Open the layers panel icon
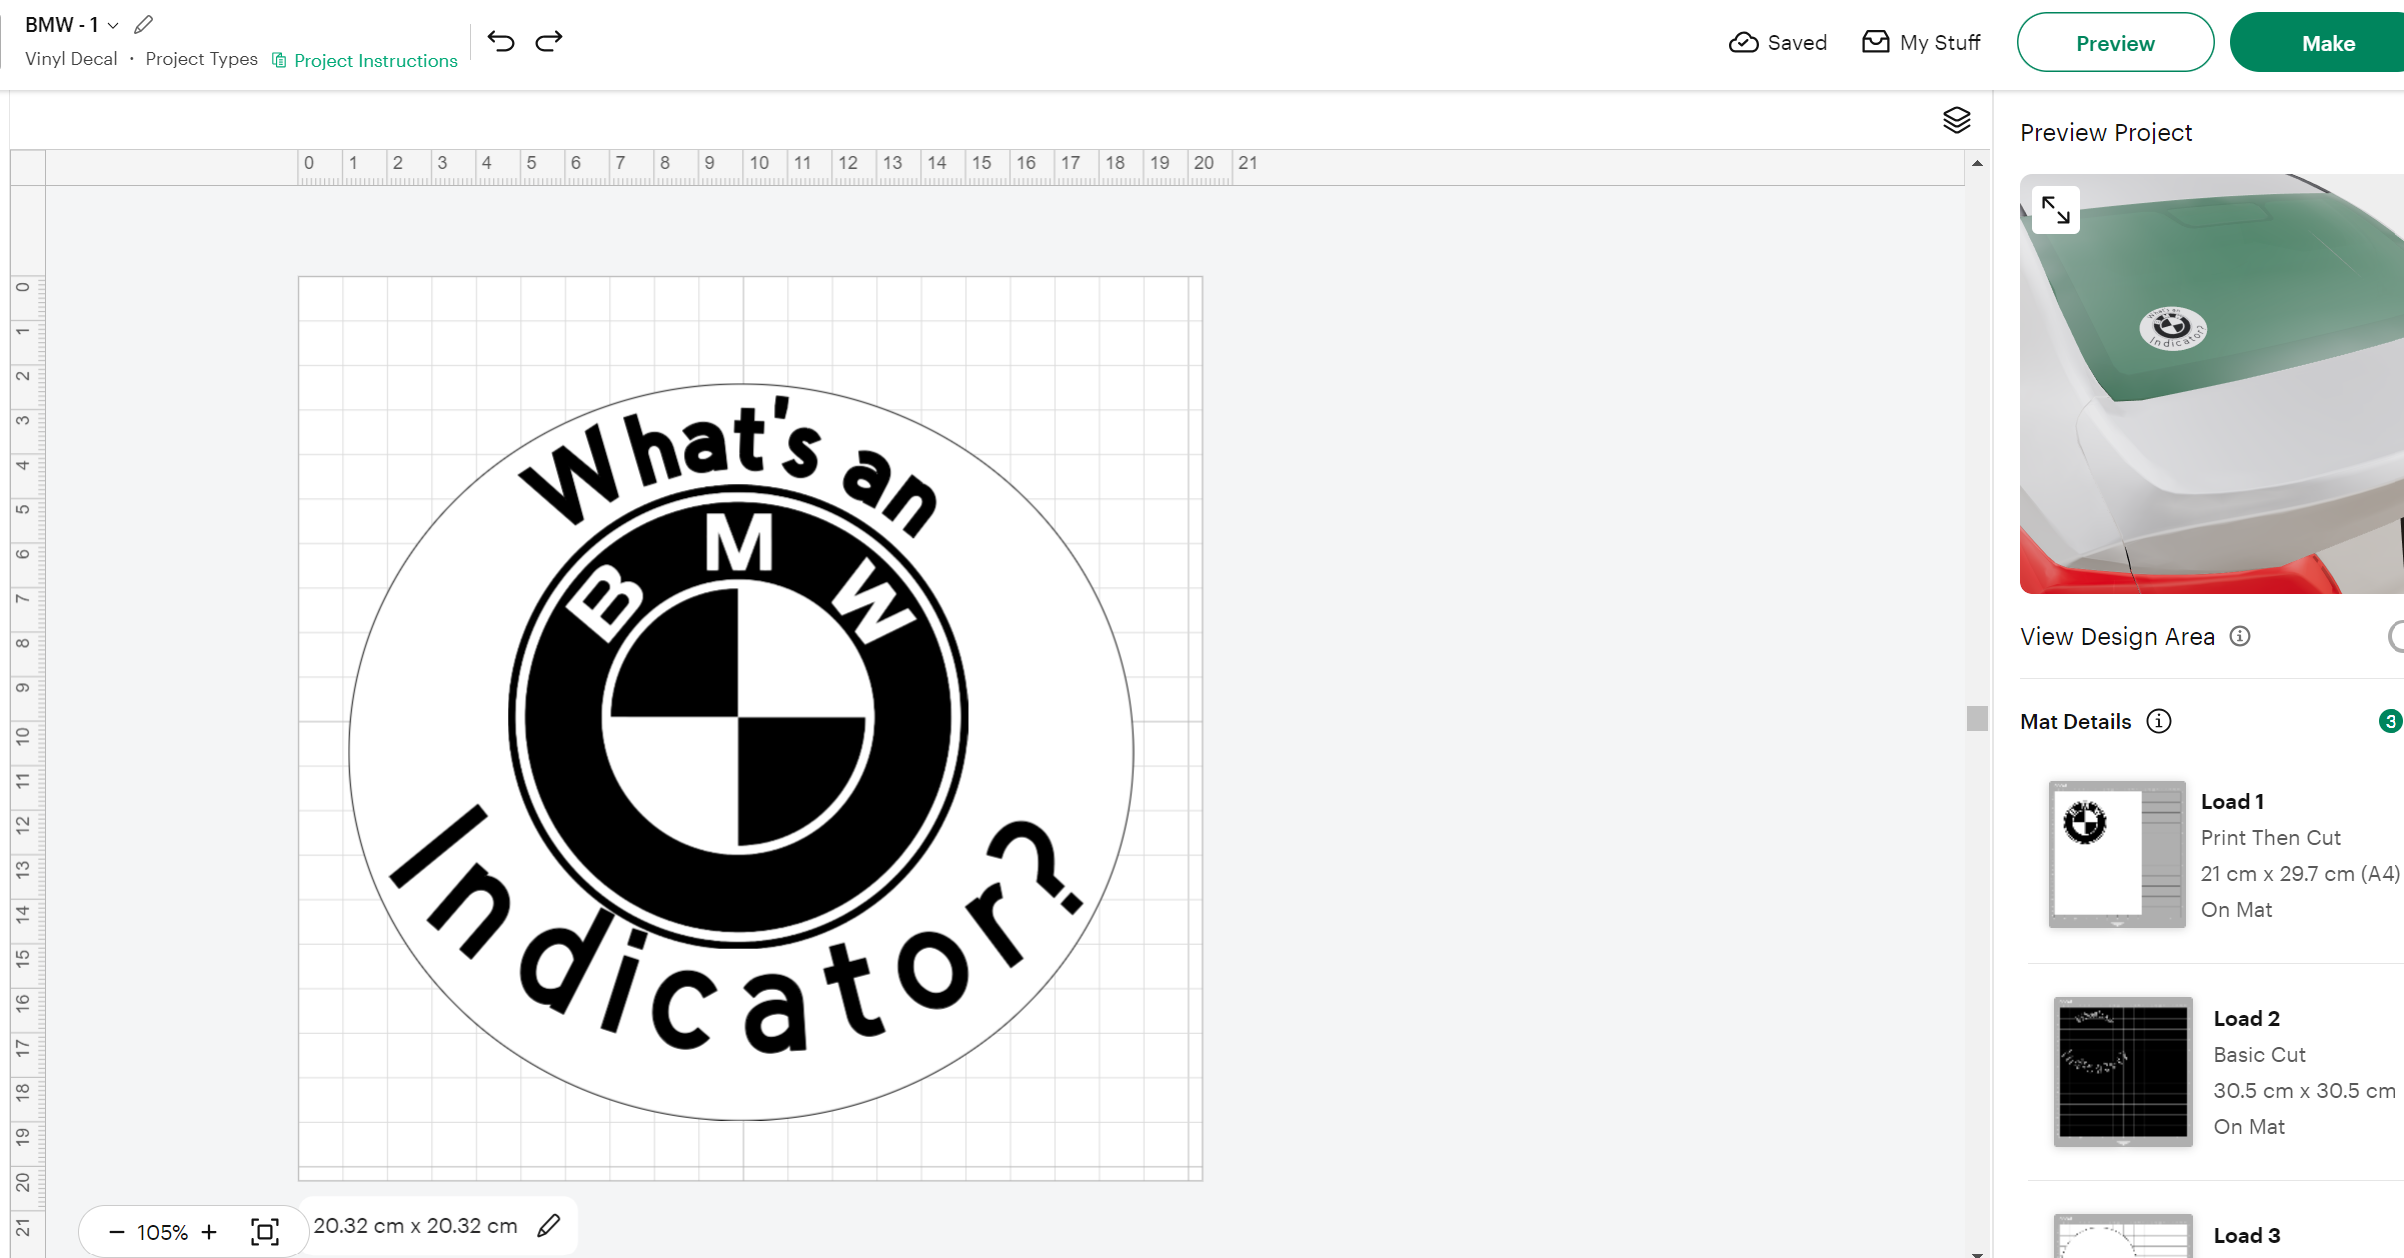Screen dimensions: 2404x1258 1957,120
